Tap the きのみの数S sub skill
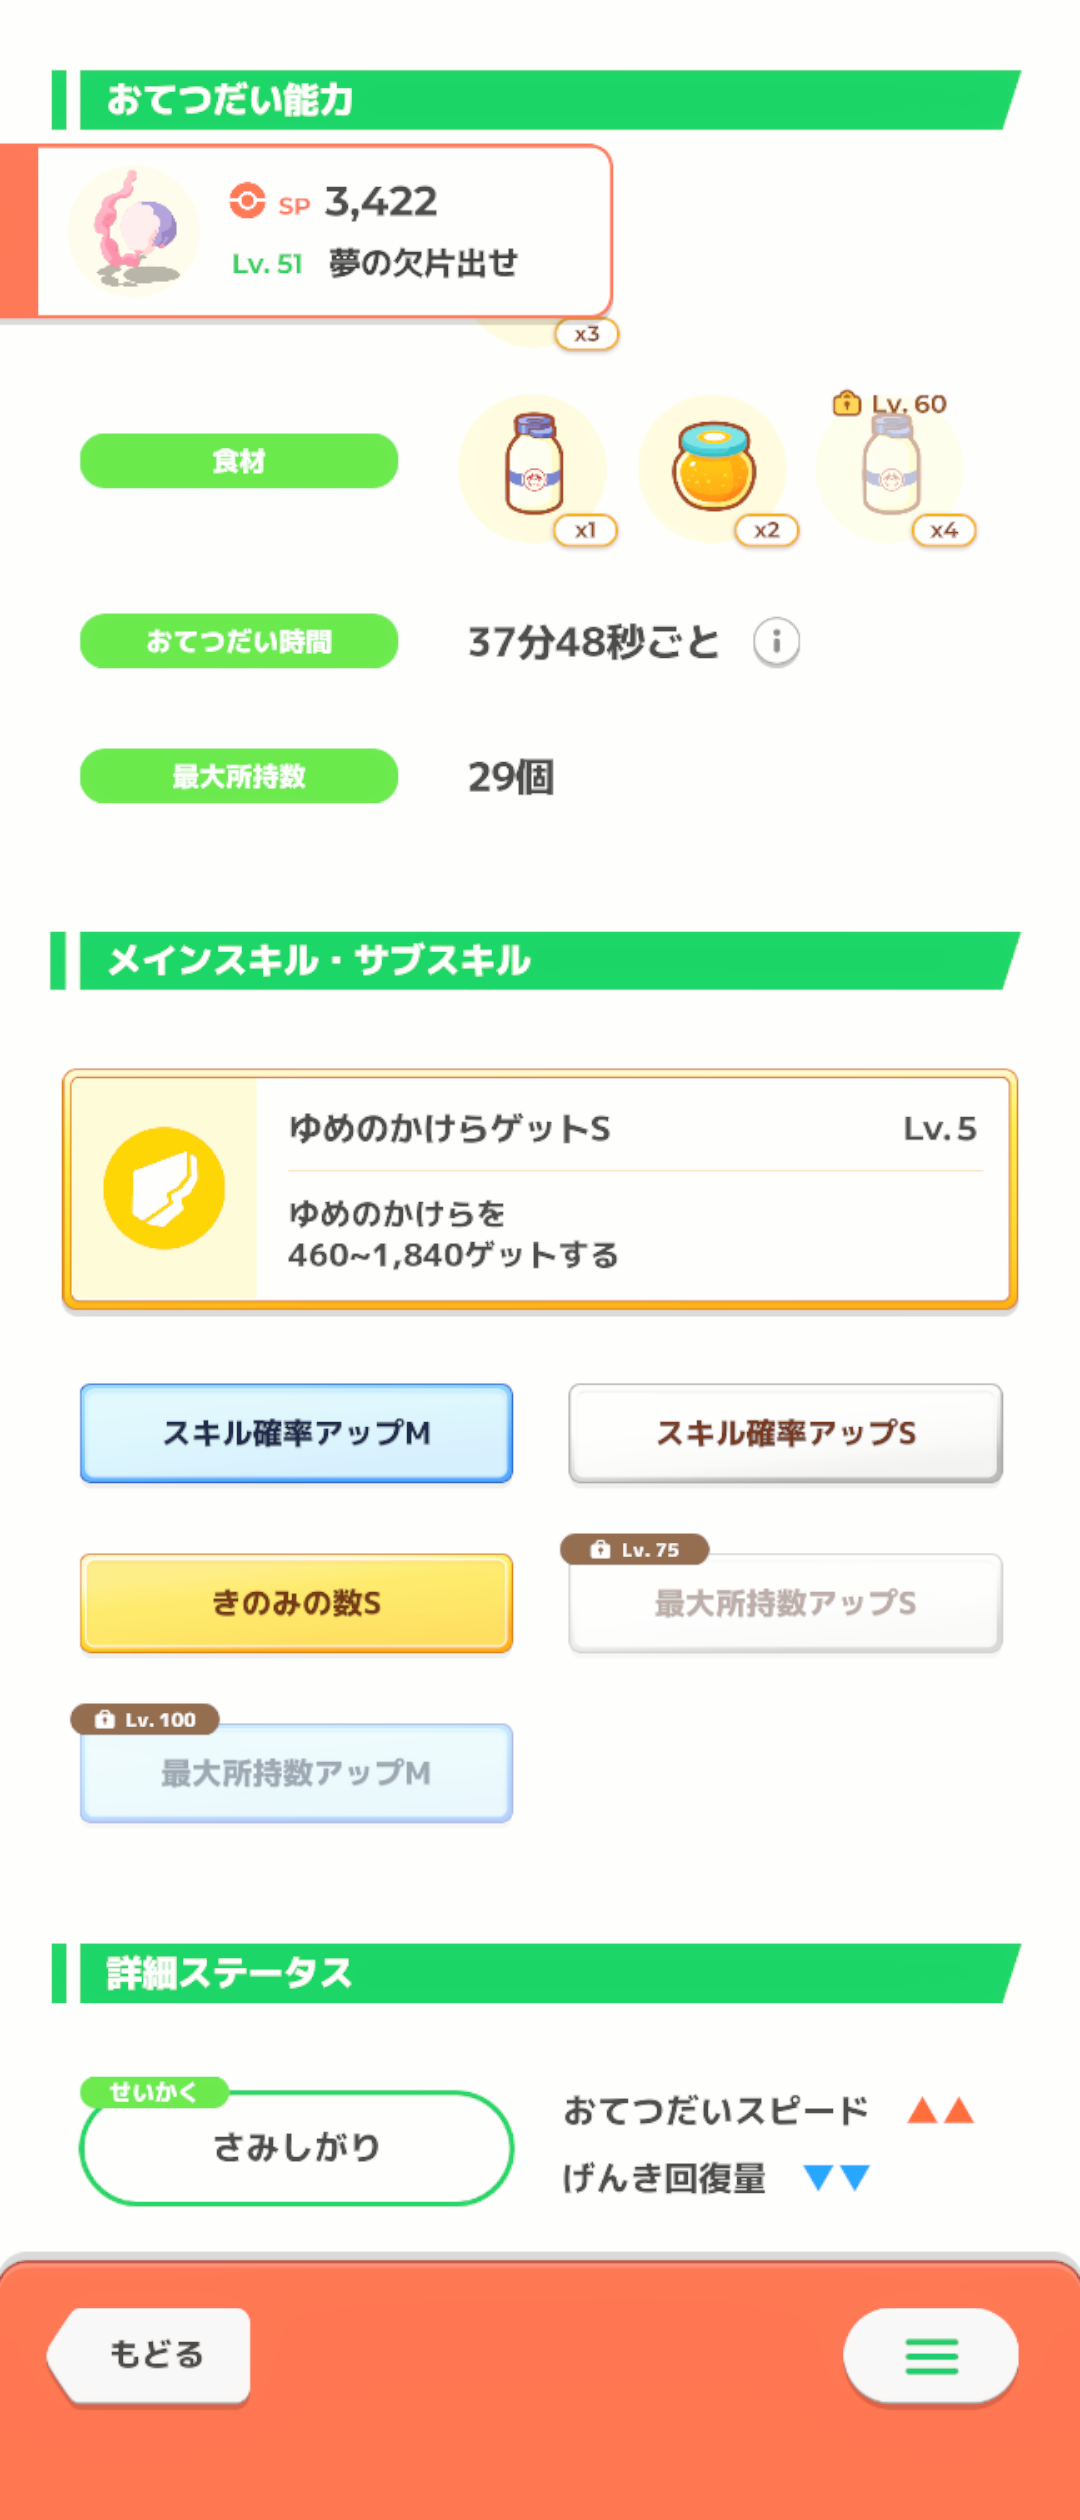The width and height of the screenshot is (1080, 2520). click(x=297, y=1603)
